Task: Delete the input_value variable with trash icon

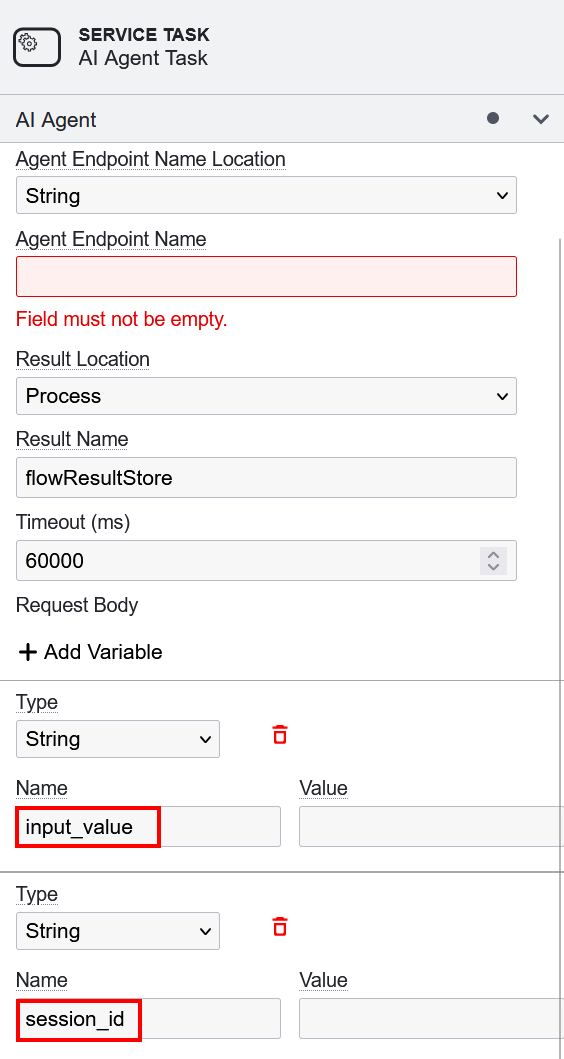Action: 280,734
